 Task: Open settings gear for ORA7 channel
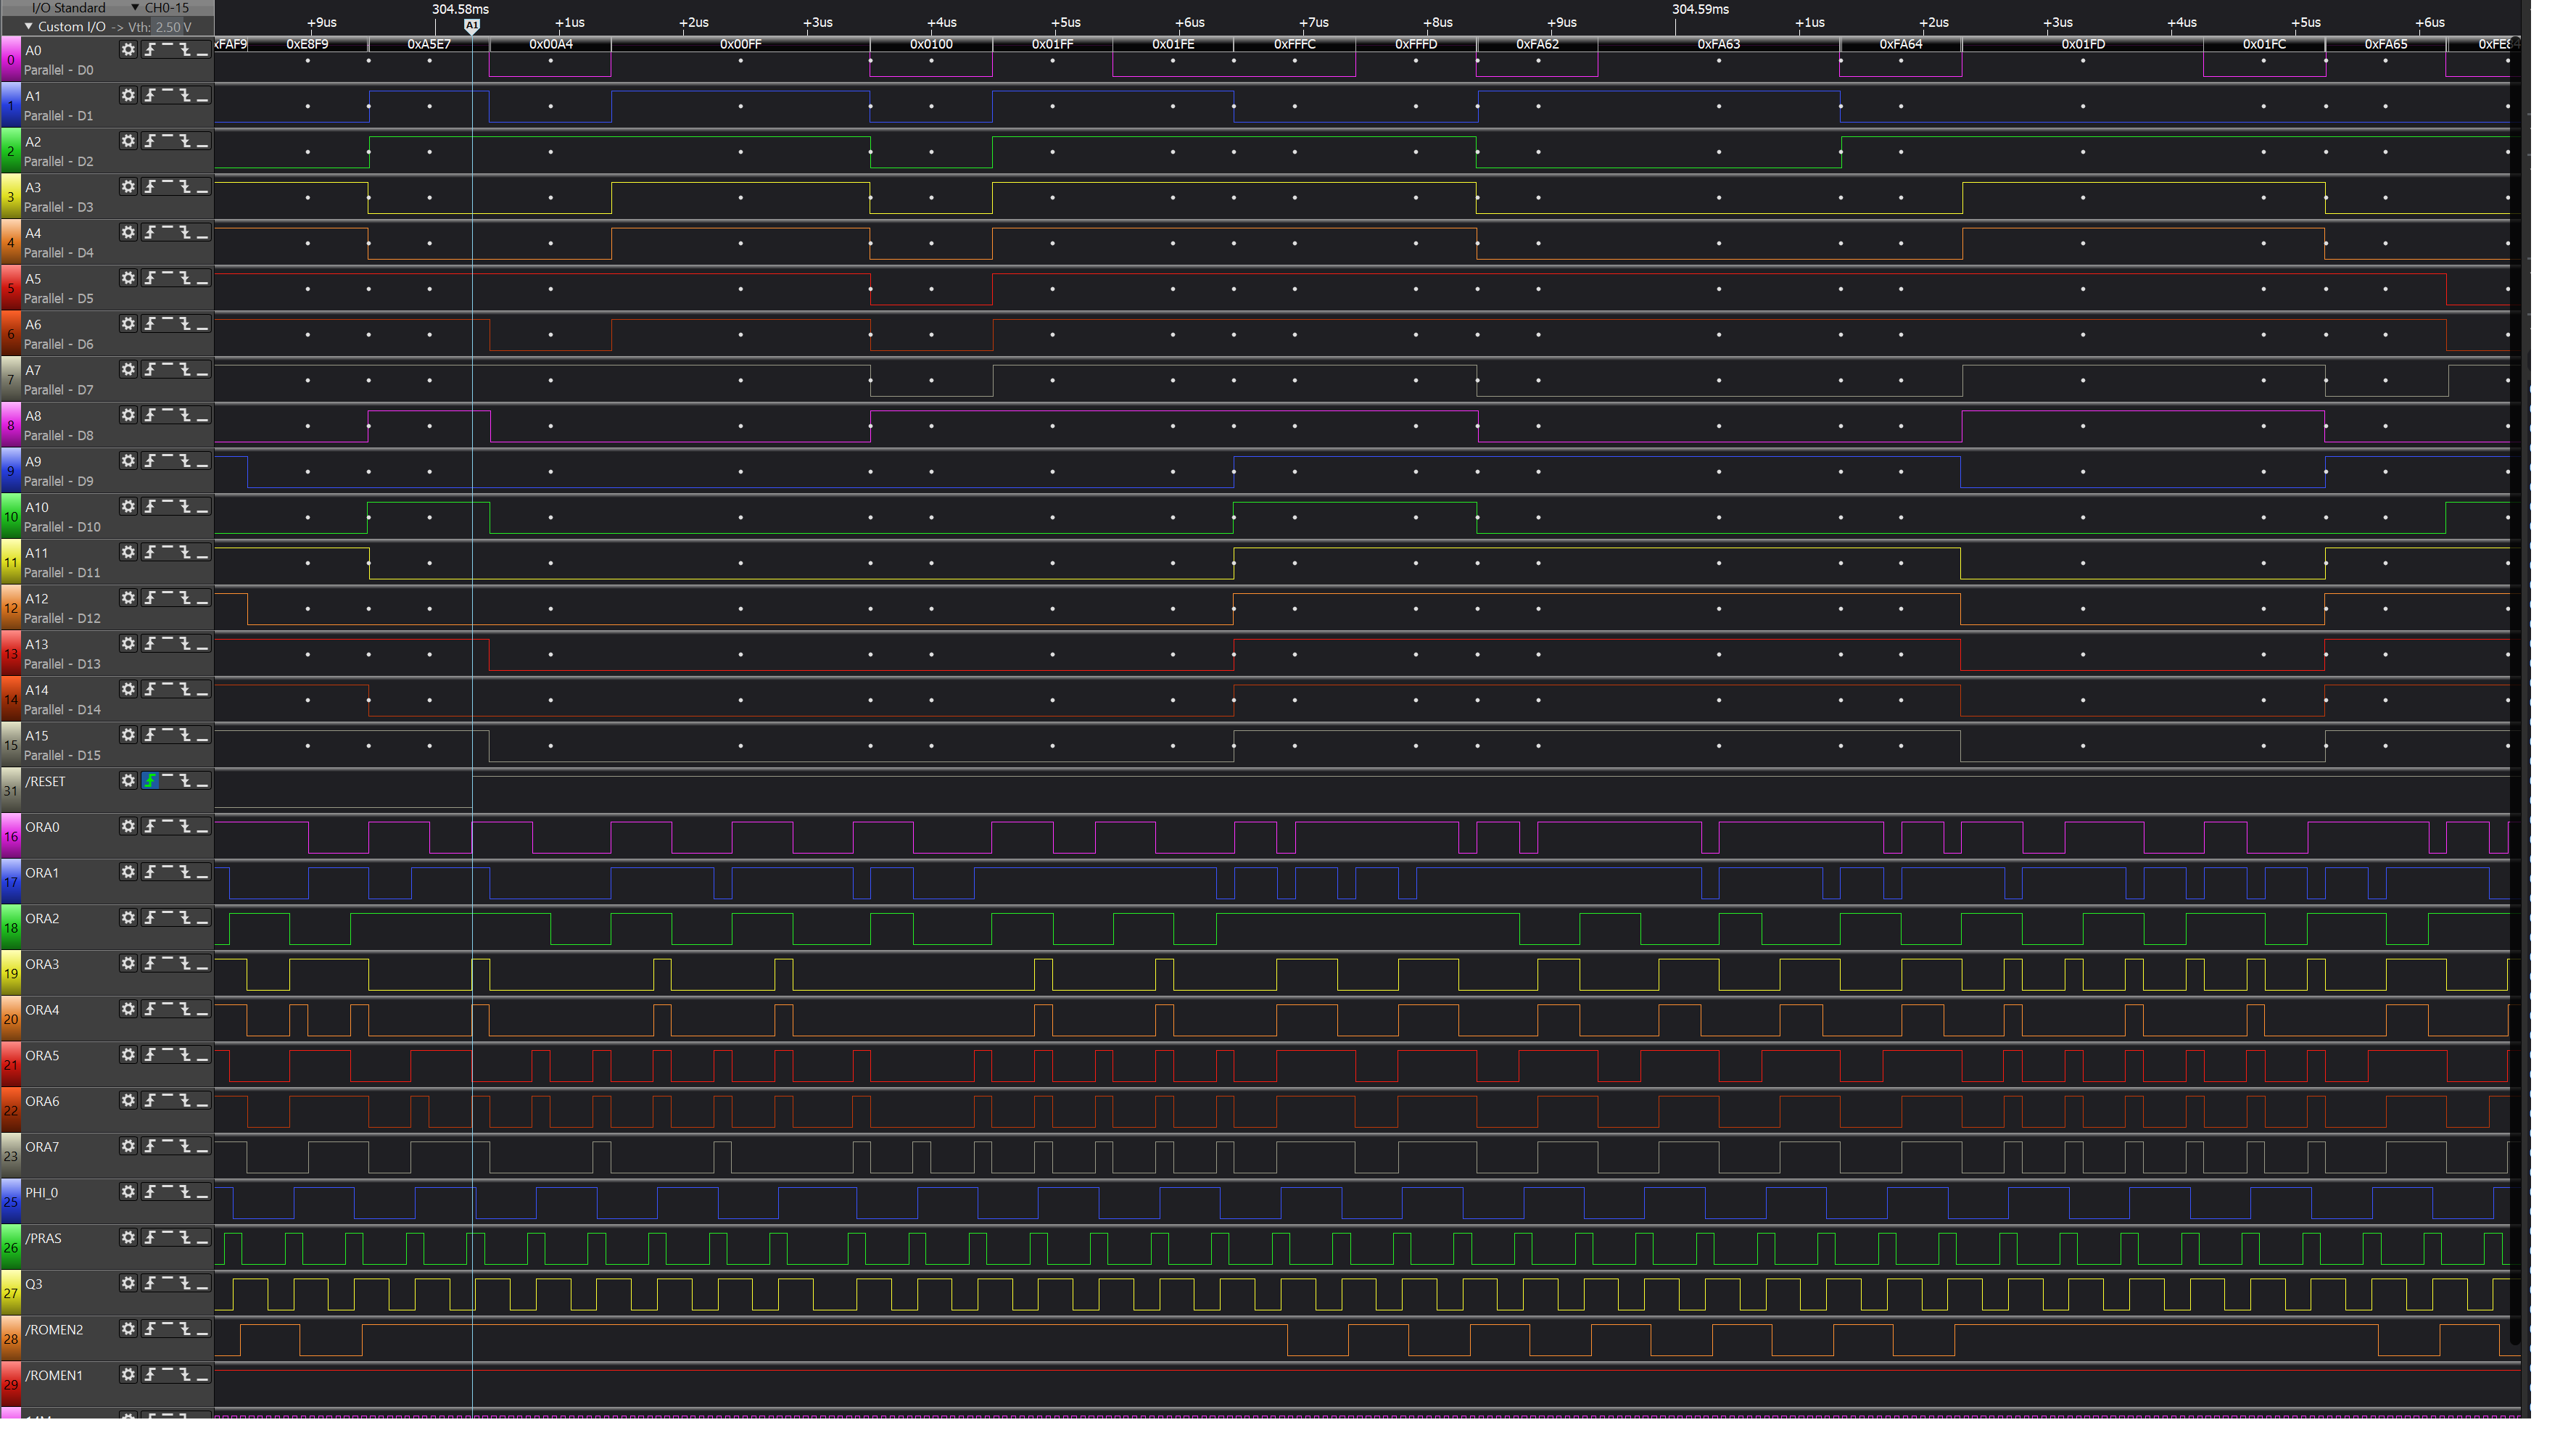[x=128, y=1146]
